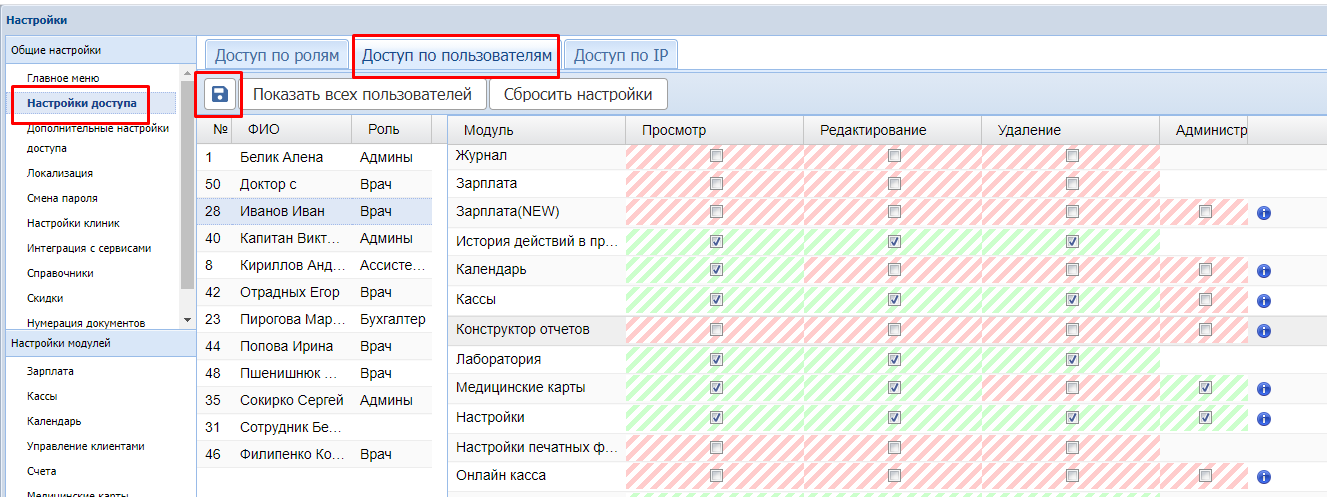Click Показать всех пользователей button

coord(361,95)
